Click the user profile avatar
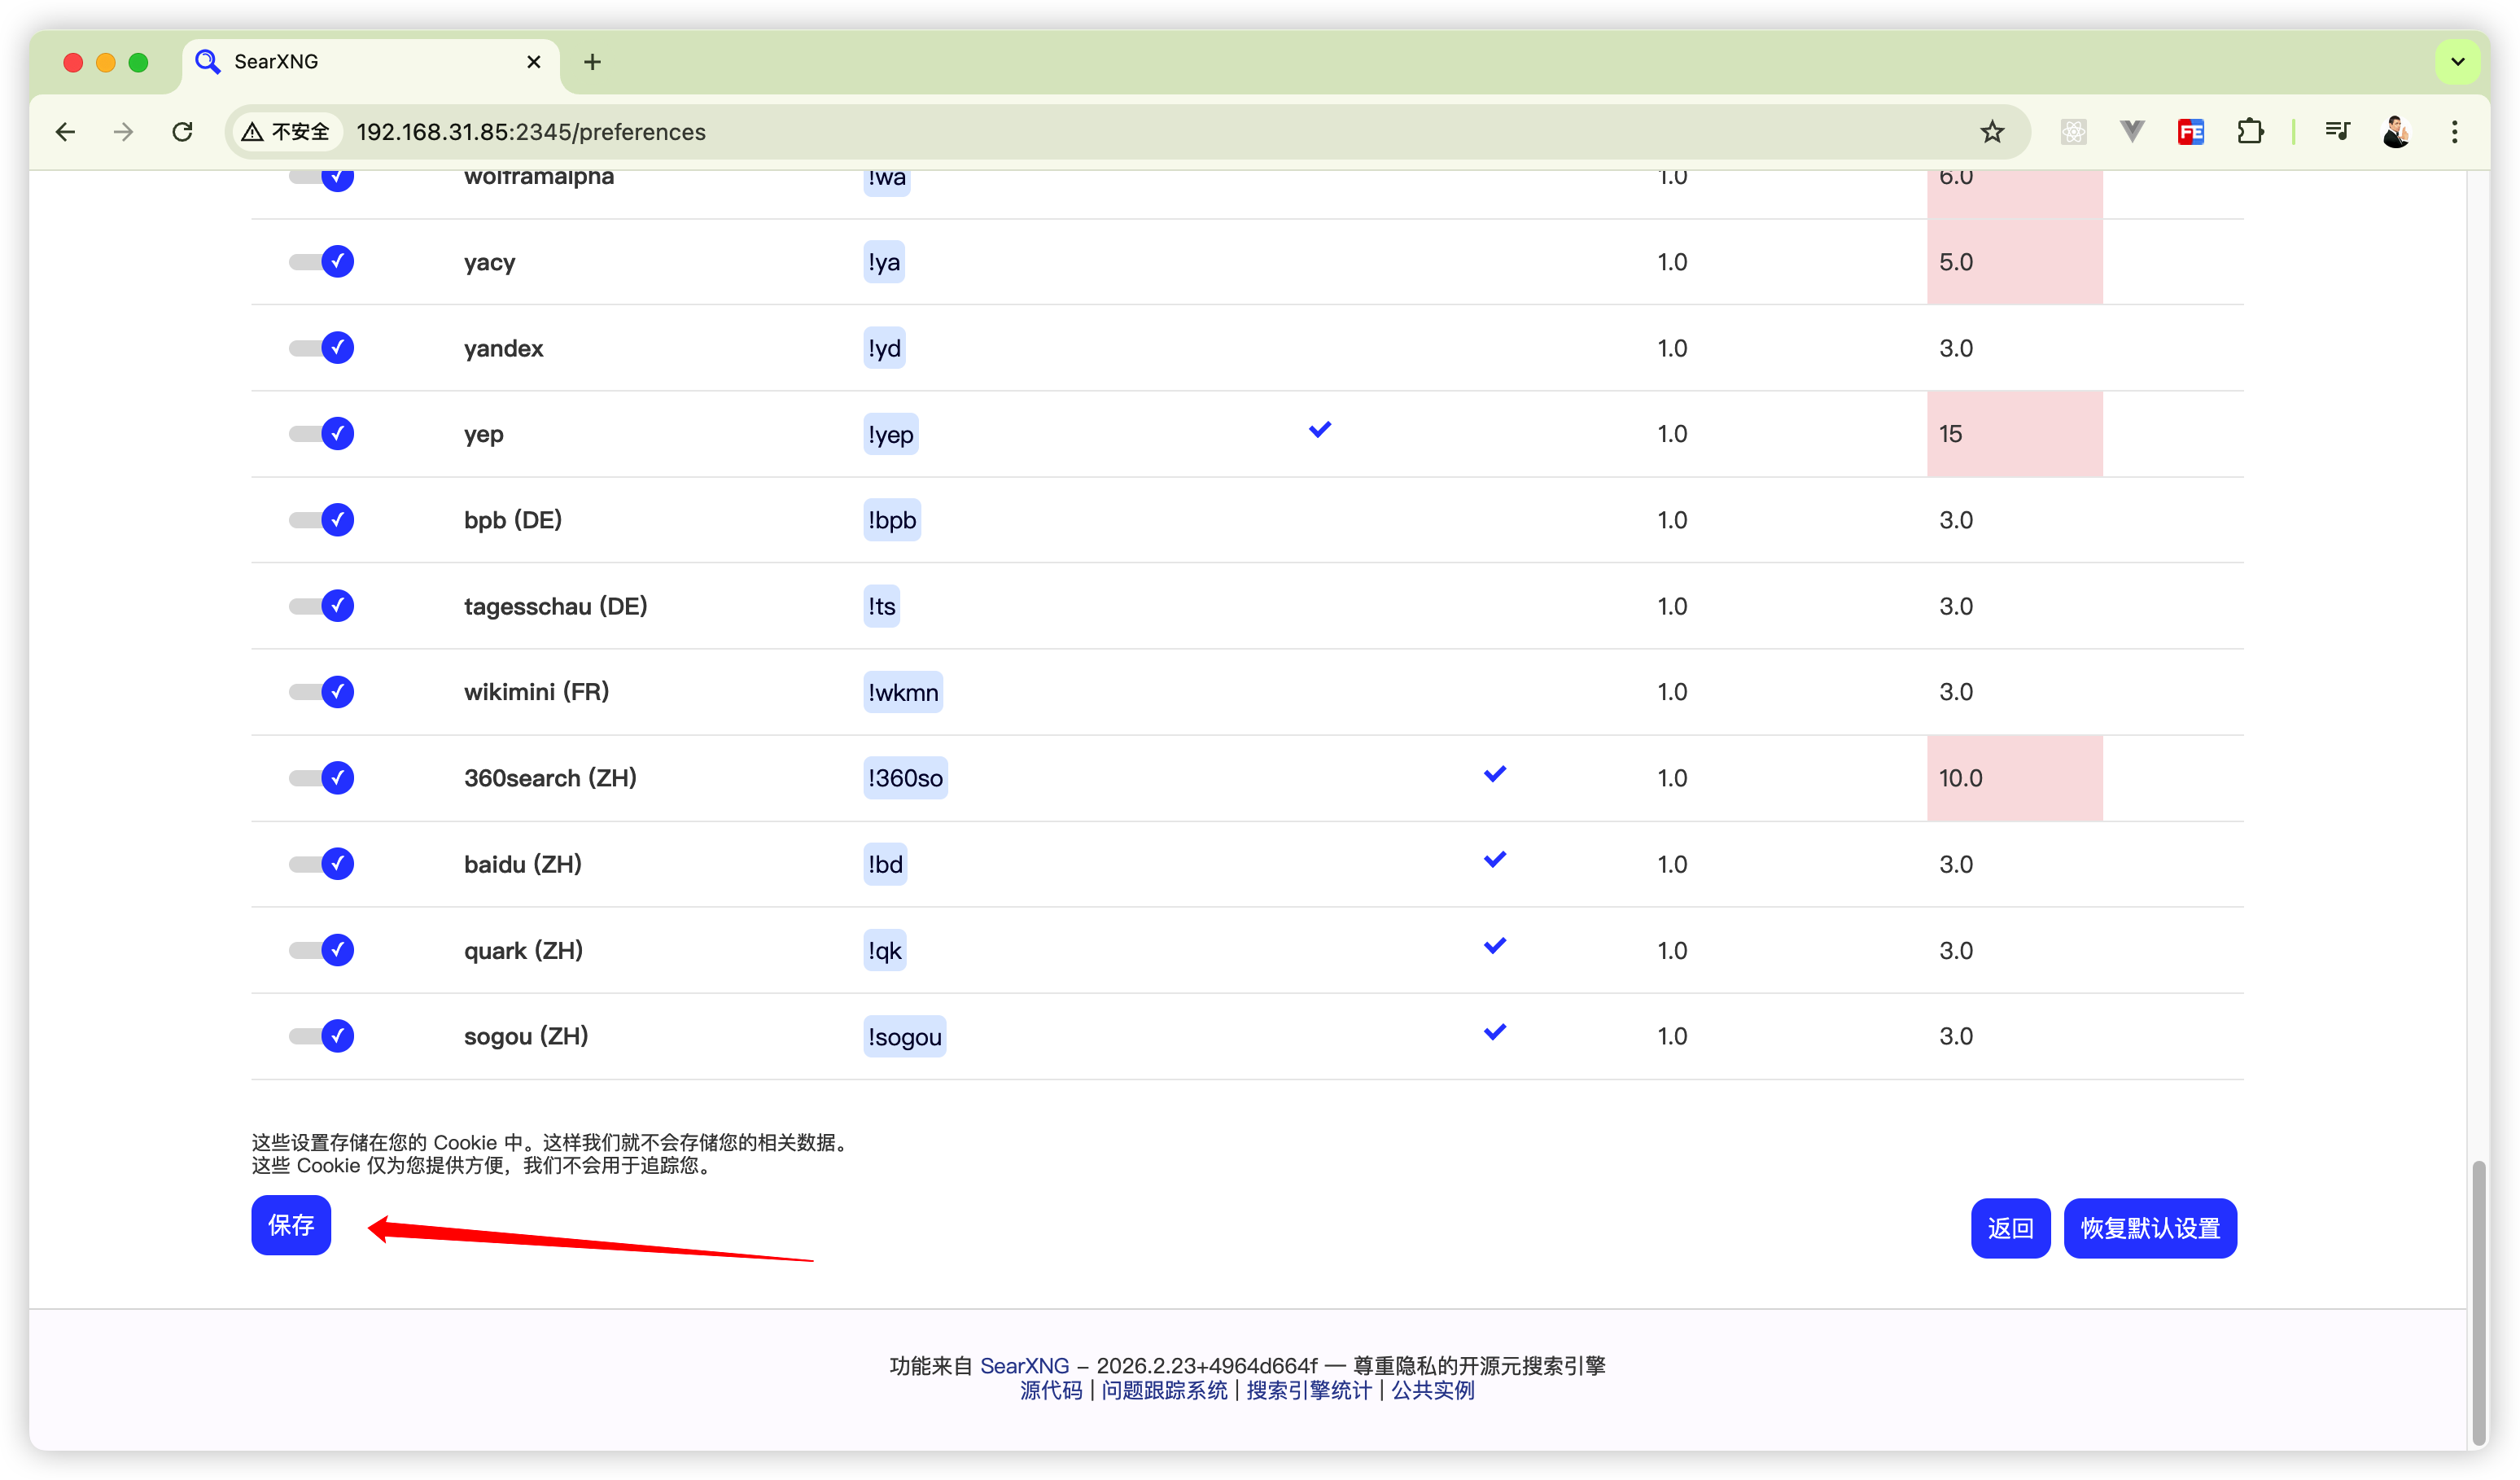The width and height of the screenshot is (2520, 1480). [2396, 132]
